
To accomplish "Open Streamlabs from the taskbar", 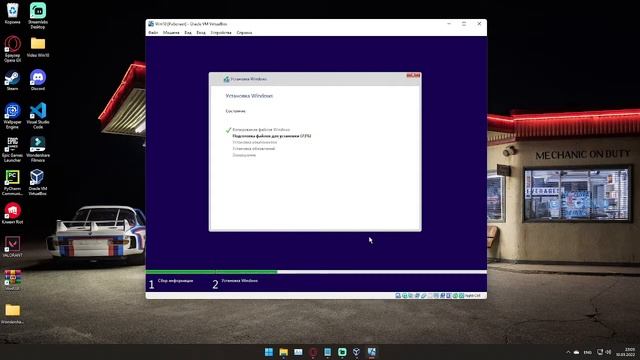I will pyautogui.click(x=342, y=352).
